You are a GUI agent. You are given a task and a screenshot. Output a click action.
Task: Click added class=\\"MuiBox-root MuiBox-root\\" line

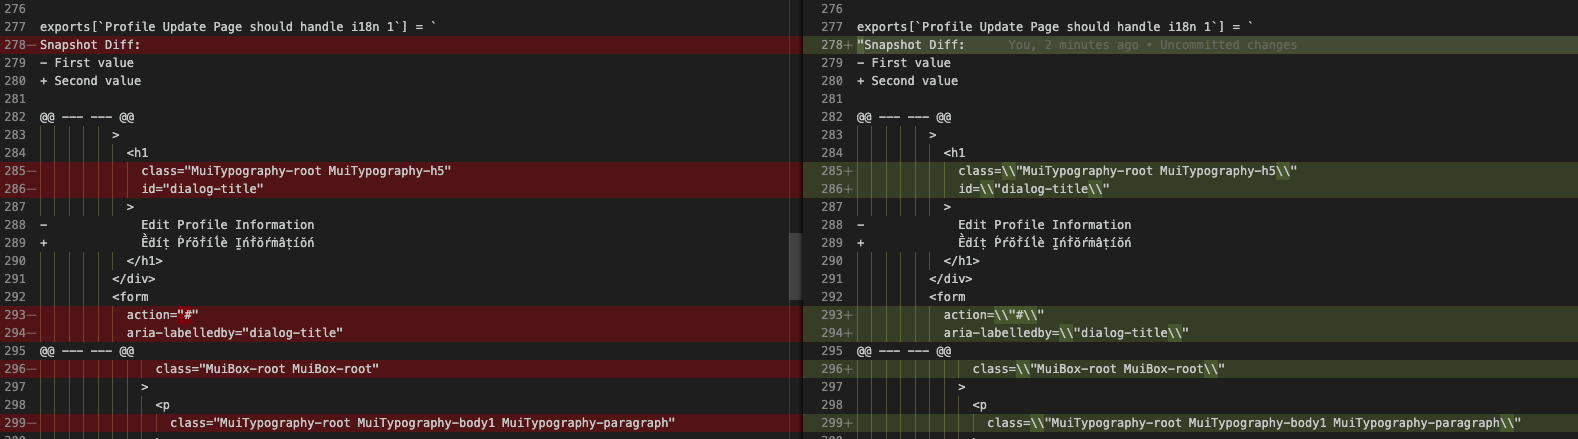click(x=1098, y=369)
